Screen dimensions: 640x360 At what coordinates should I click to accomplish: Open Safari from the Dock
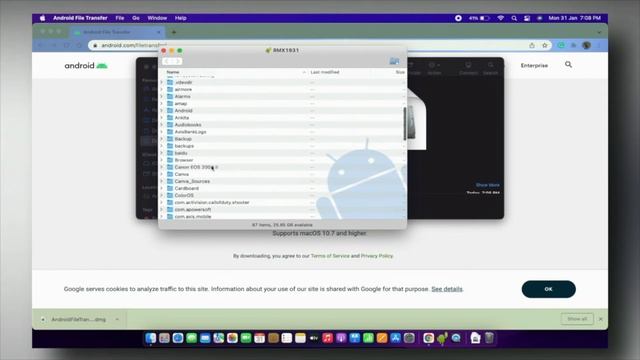point(178,338)
